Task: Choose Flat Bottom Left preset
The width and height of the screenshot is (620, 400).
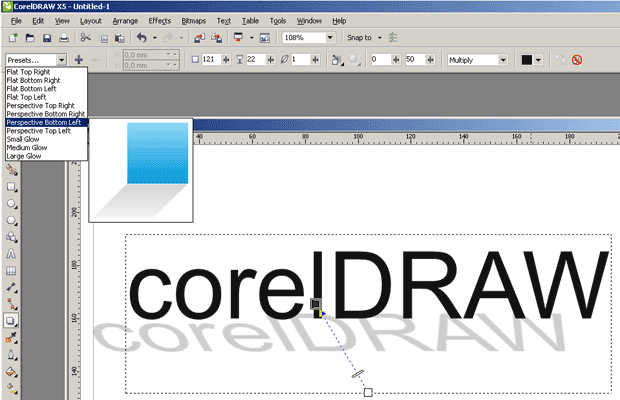Action: (x=46, y=89)
